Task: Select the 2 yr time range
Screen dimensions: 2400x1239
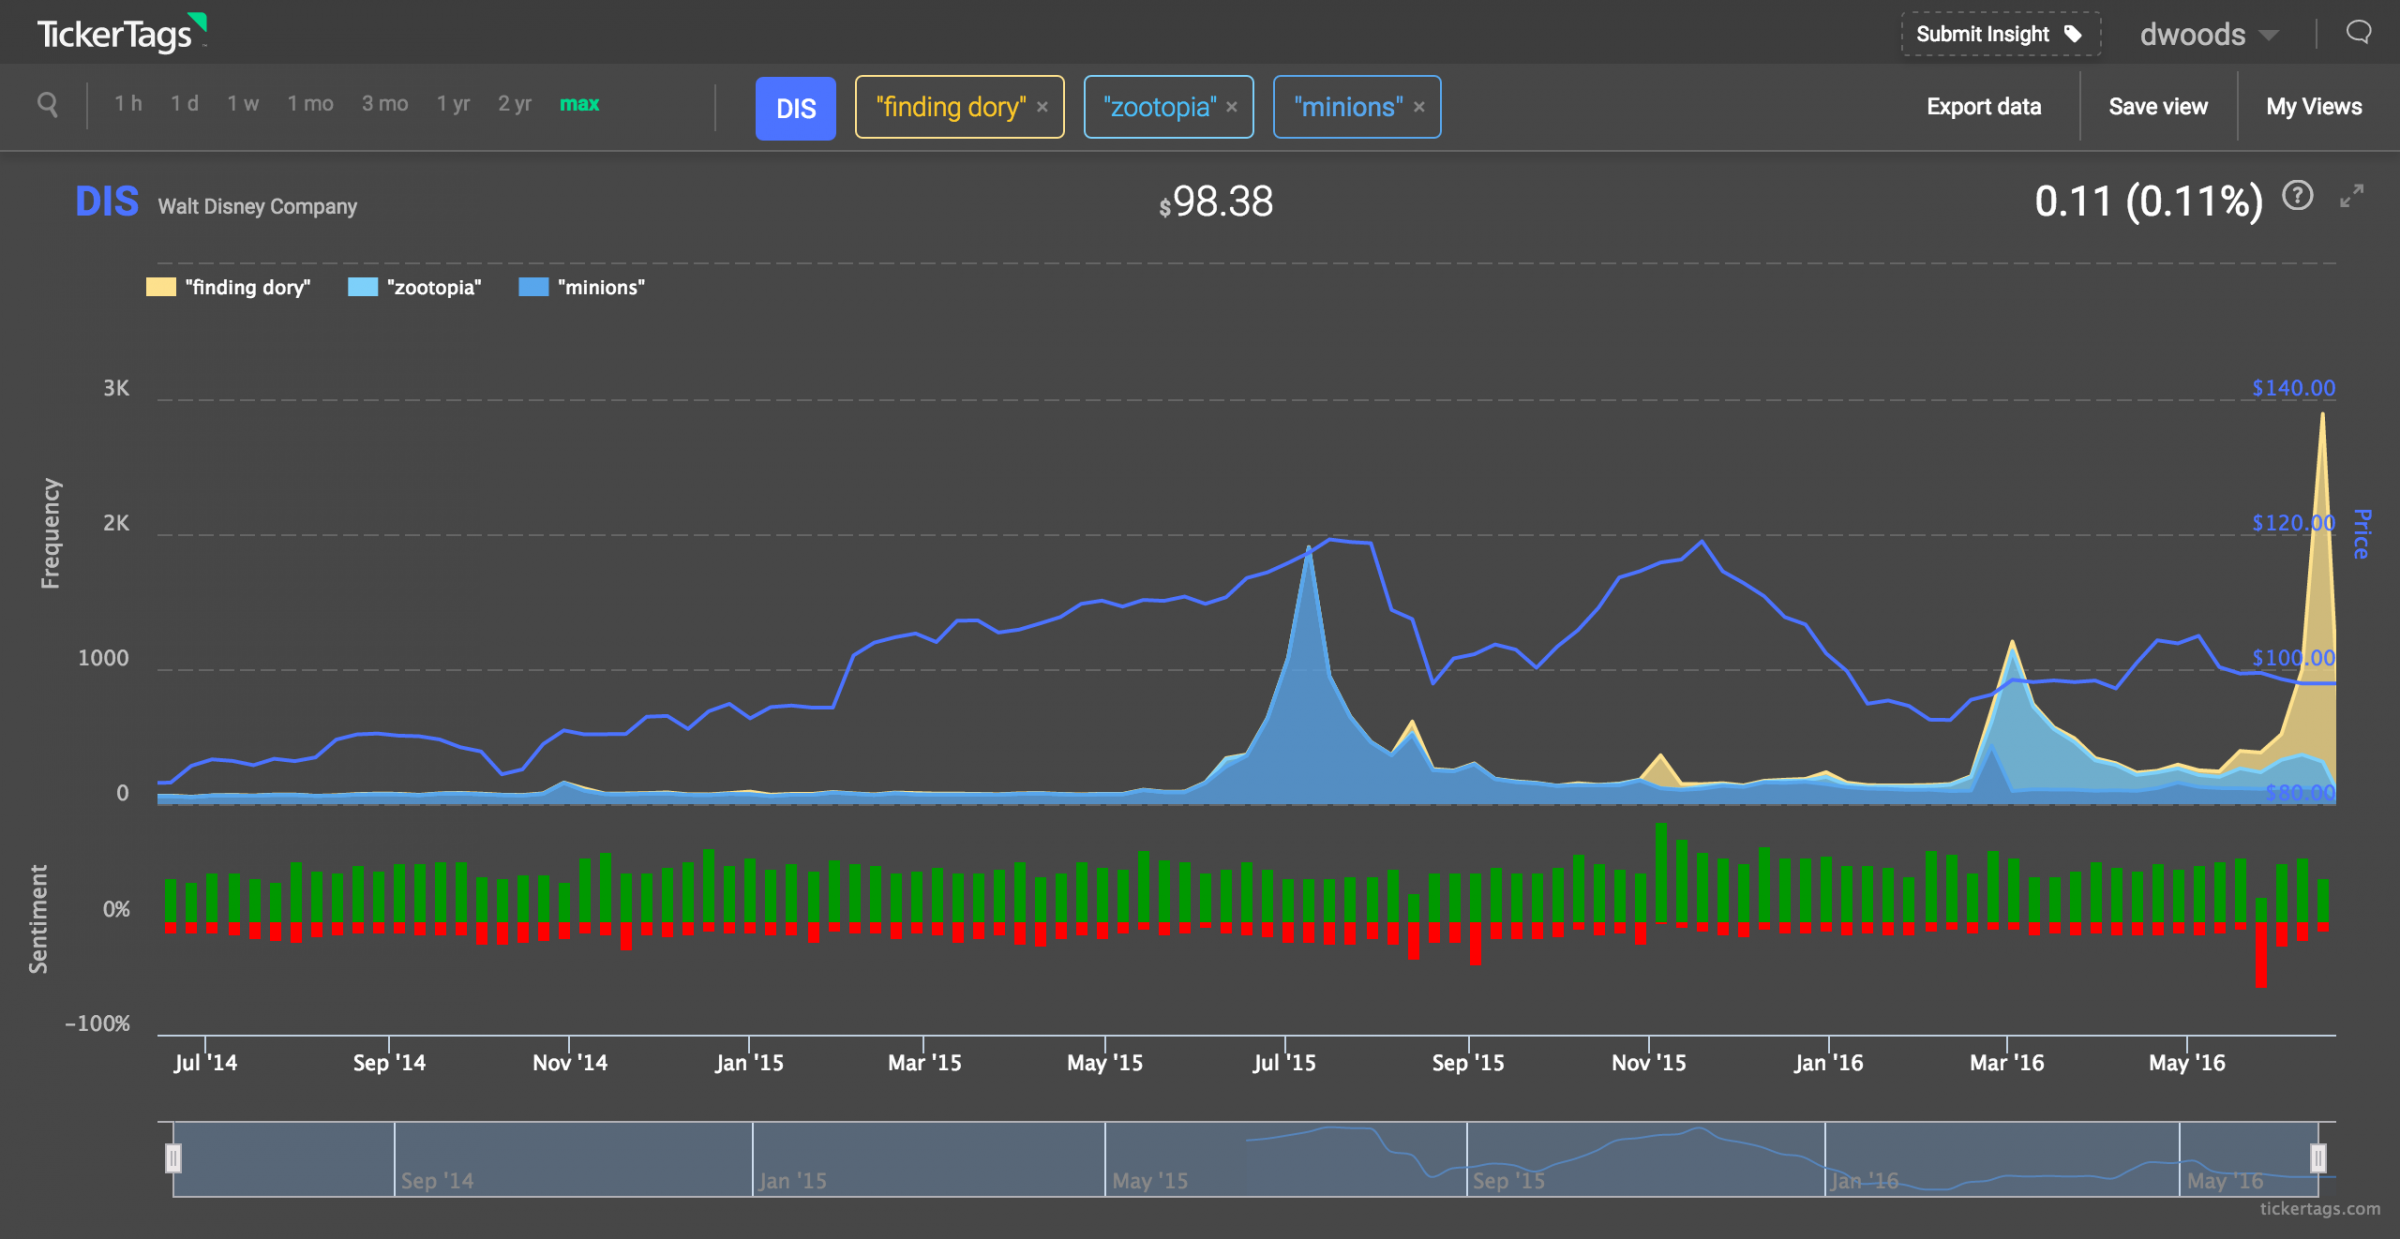Action: [x=515, y=104]
